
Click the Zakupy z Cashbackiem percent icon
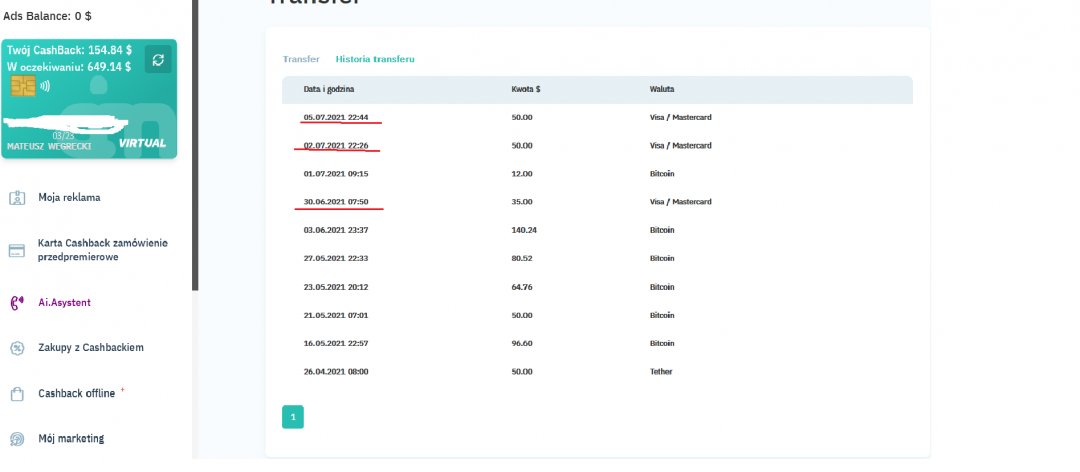[17, 348]
